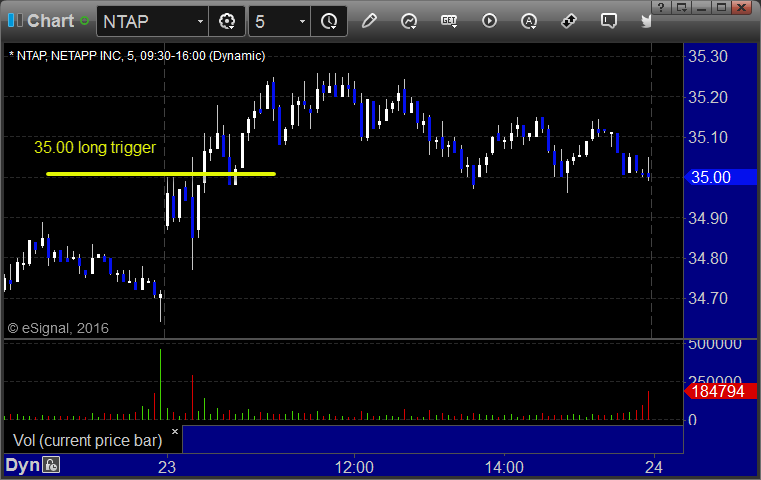Select the pencil drawing tools icon

click(369, 21)
